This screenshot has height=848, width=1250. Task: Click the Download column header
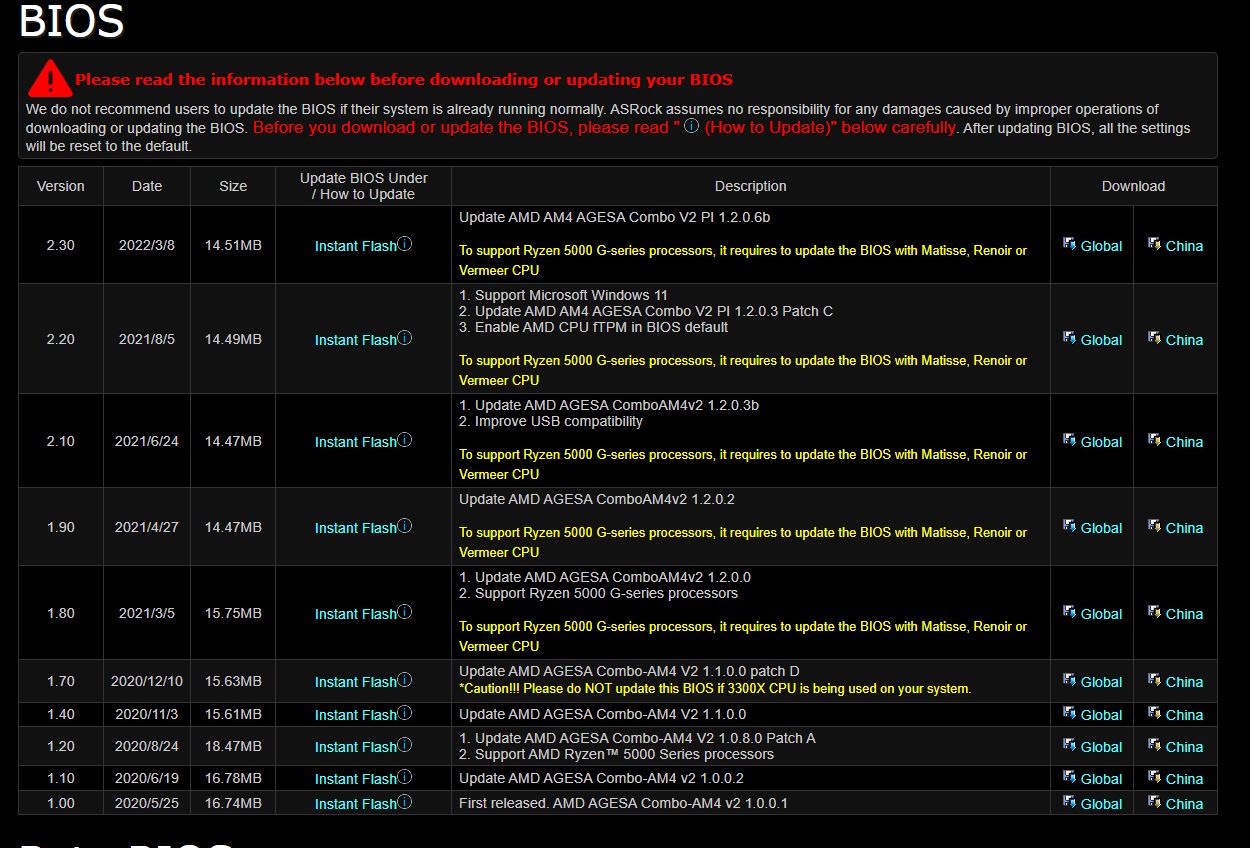1133,186
